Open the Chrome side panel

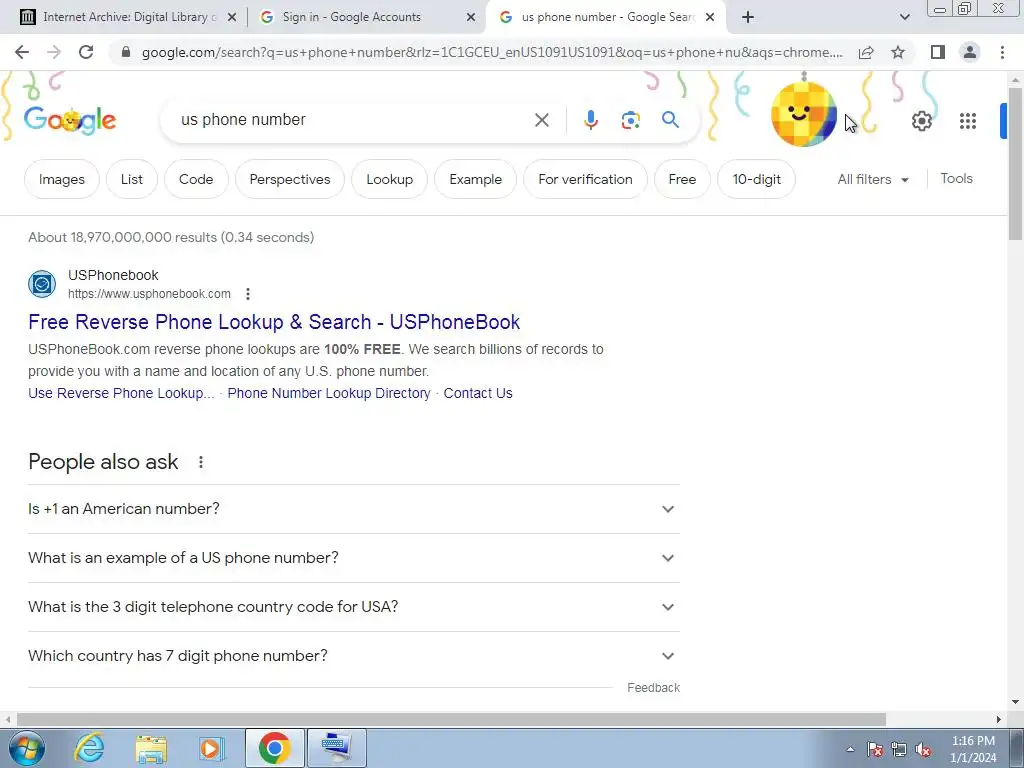point(938,52)
